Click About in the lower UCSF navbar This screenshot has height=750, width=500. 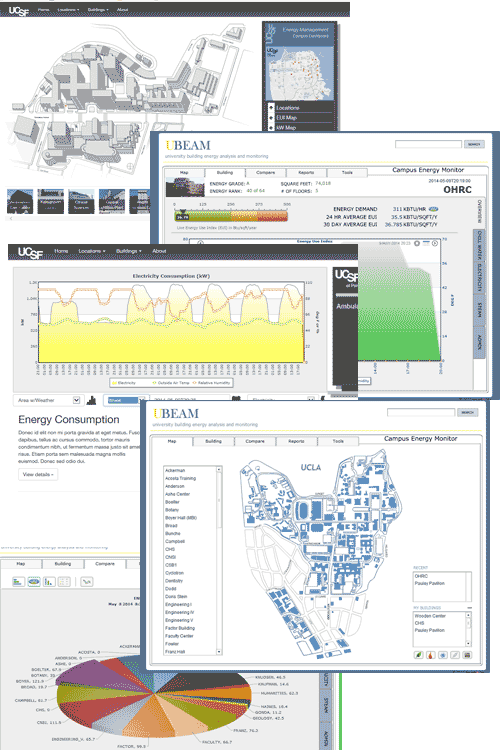(159, 251)
